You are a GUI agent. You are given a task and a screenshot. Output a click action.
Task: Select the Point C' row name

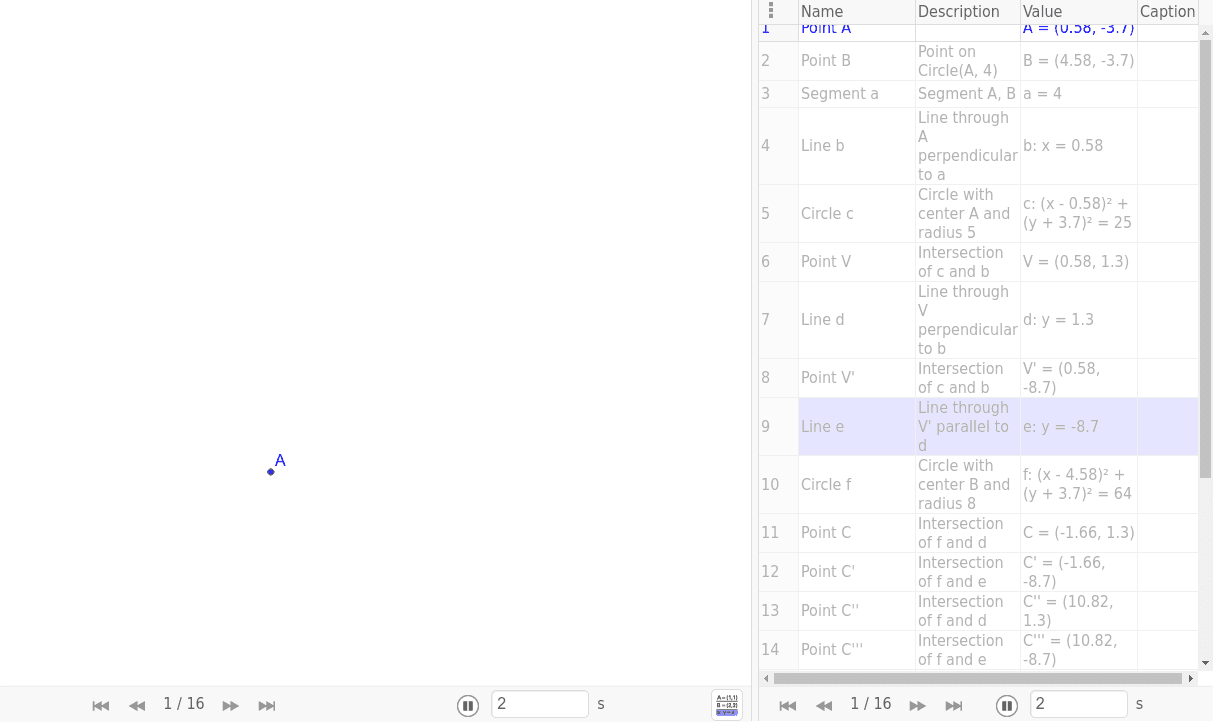(x=828, y=572)
